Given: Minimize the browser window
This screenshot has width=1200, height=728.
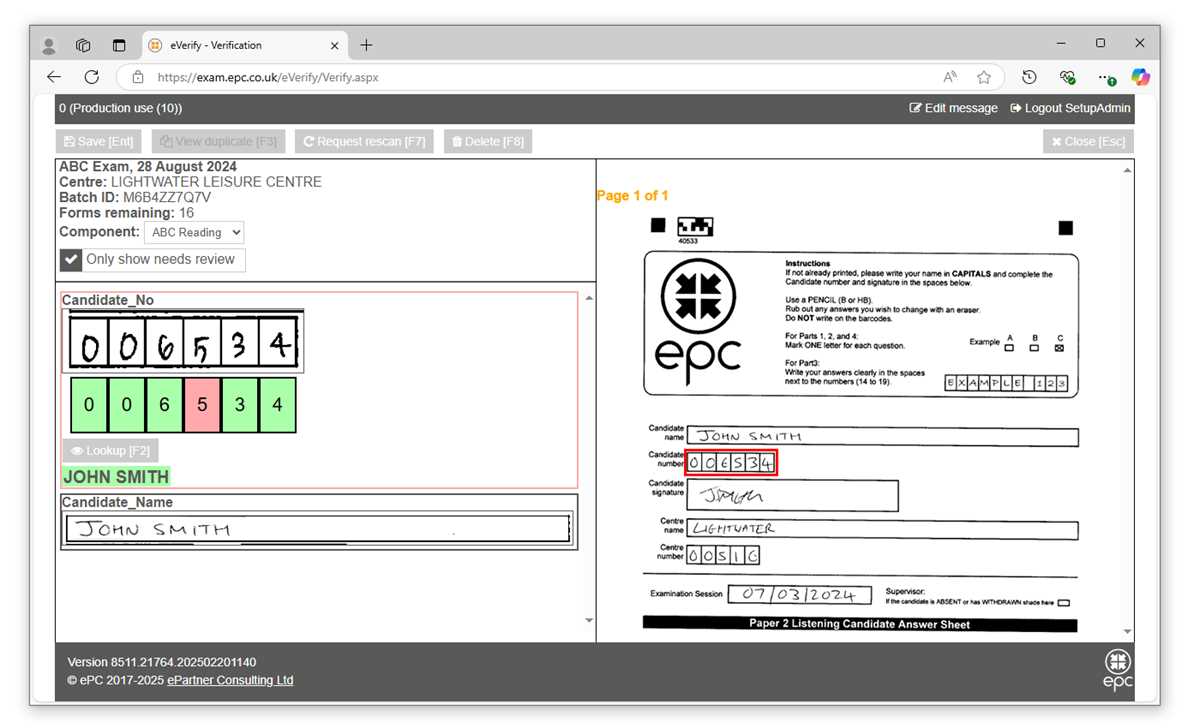Looking at the screenshot, I should pos(1061,44).
